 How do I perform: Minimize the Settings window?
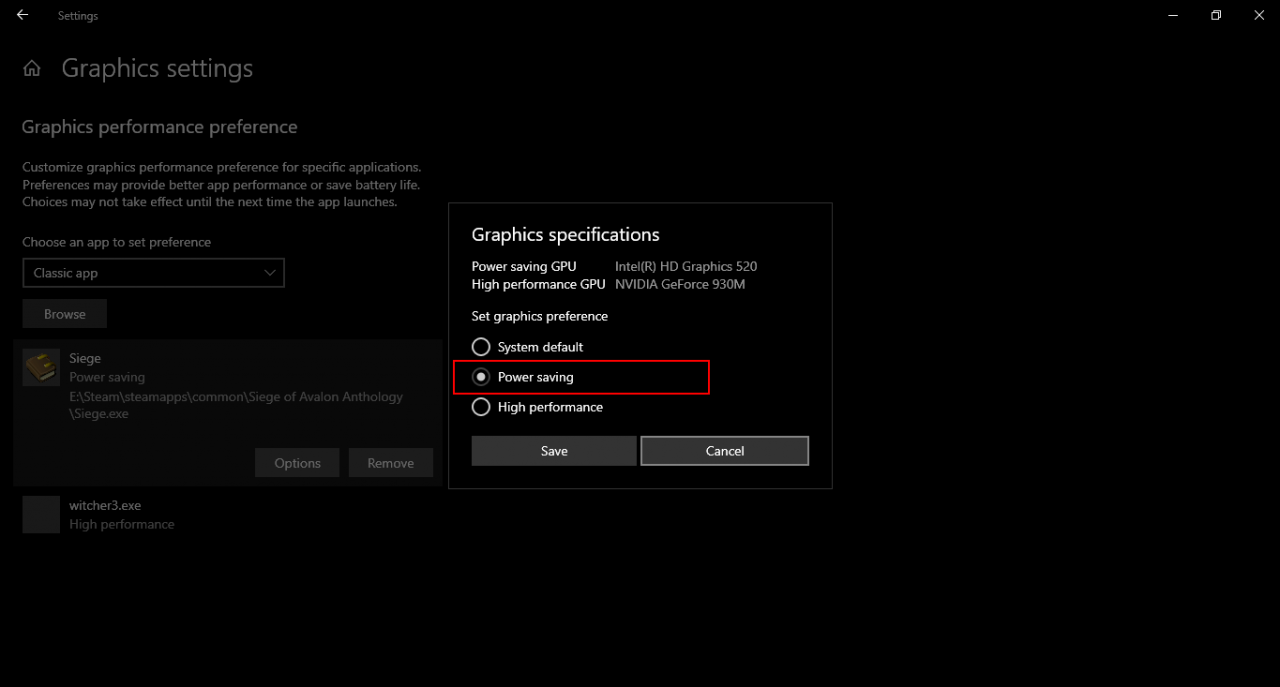(1172, 15)
